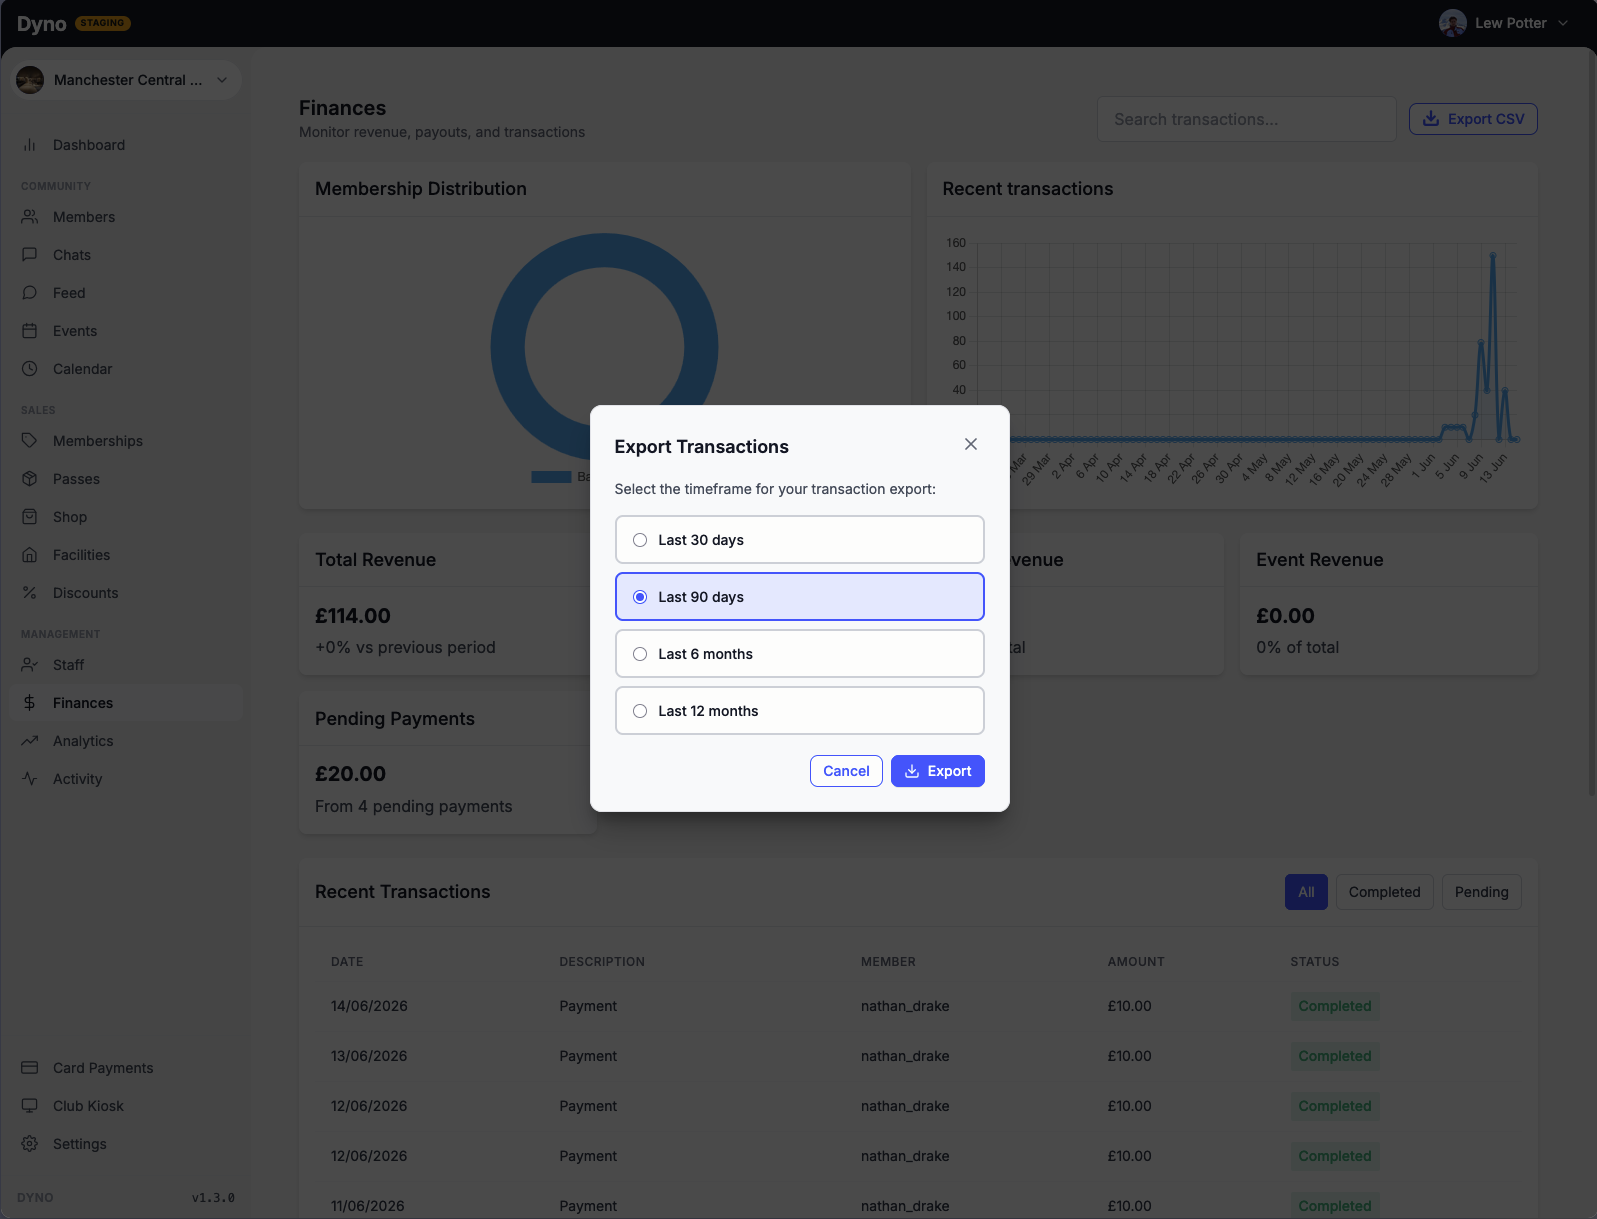Screen dimensions: 1597x1219
Task: Select the Last 30 days radio button
Action: coord(640,540)
